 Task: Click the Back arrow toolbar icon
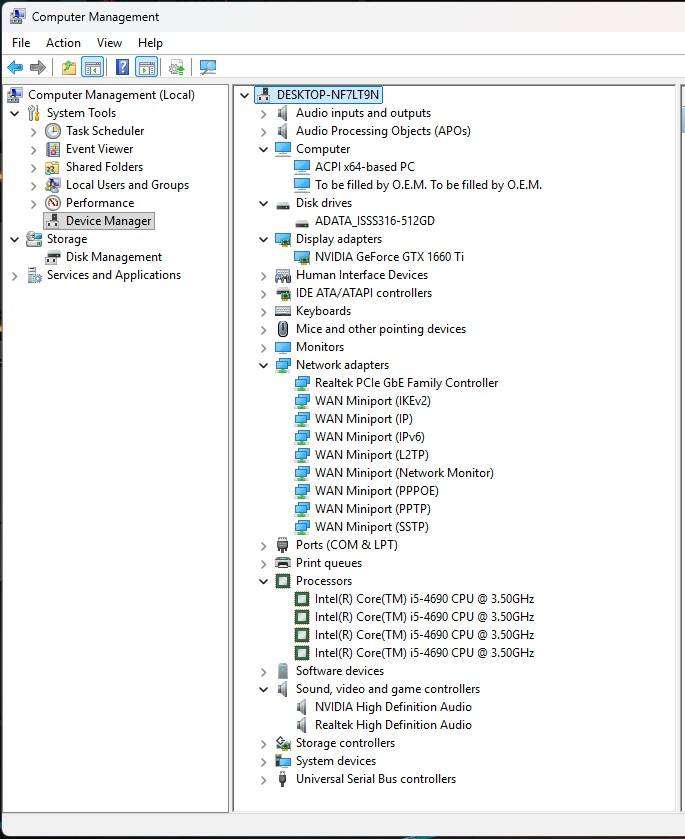coord(15,67)
